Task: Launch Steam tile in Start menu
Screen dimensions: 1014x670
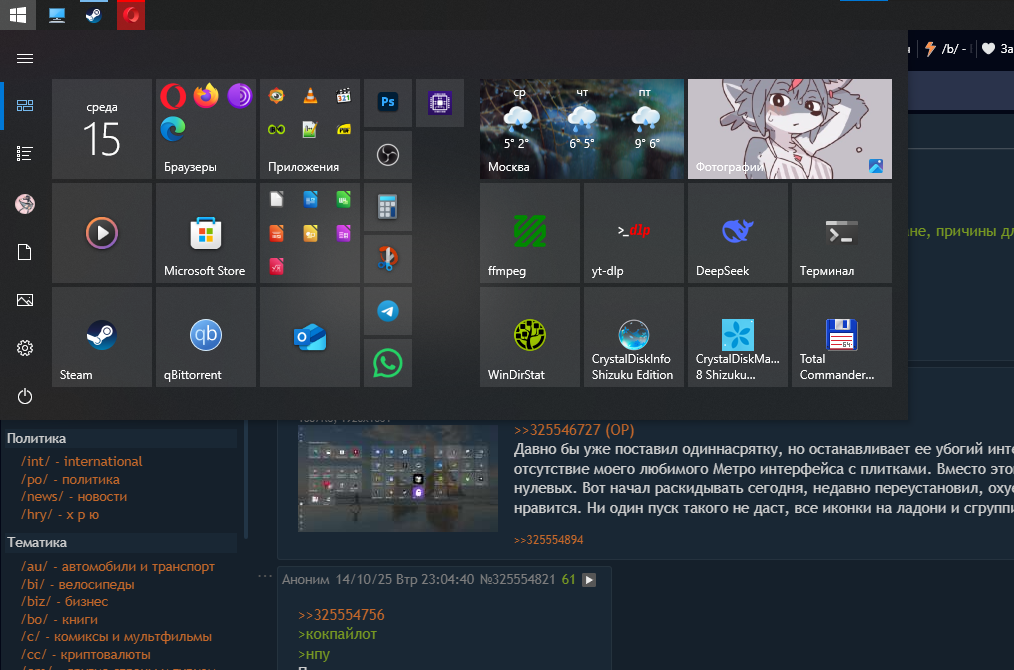Action: click(x=102, y=337)
